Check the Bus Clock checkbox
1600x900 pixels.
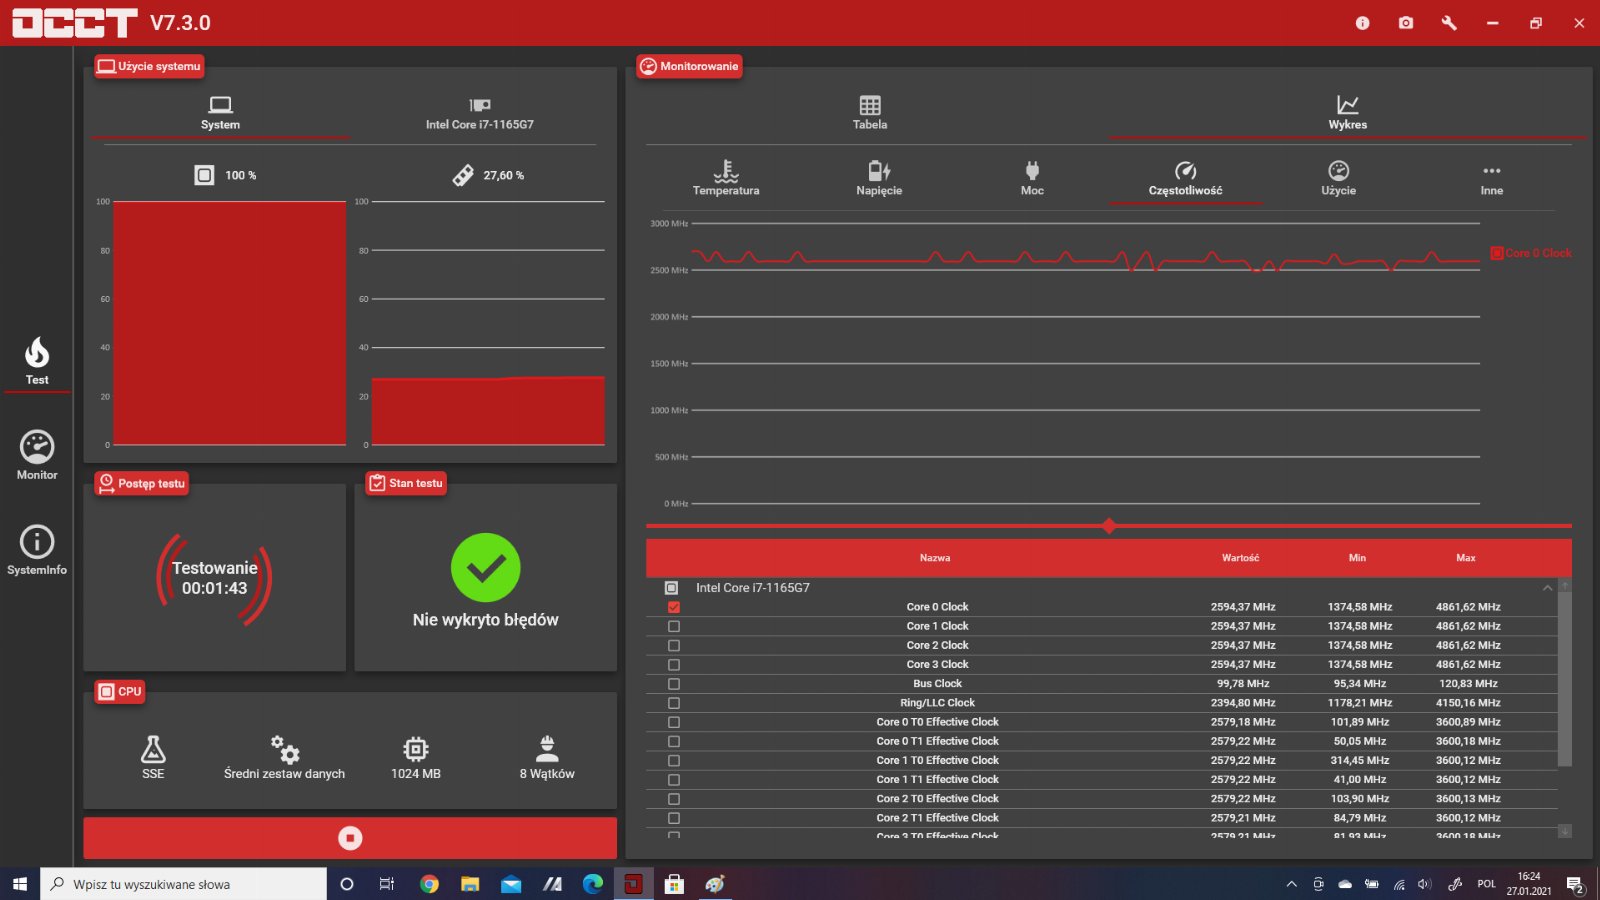pos(673,684)
